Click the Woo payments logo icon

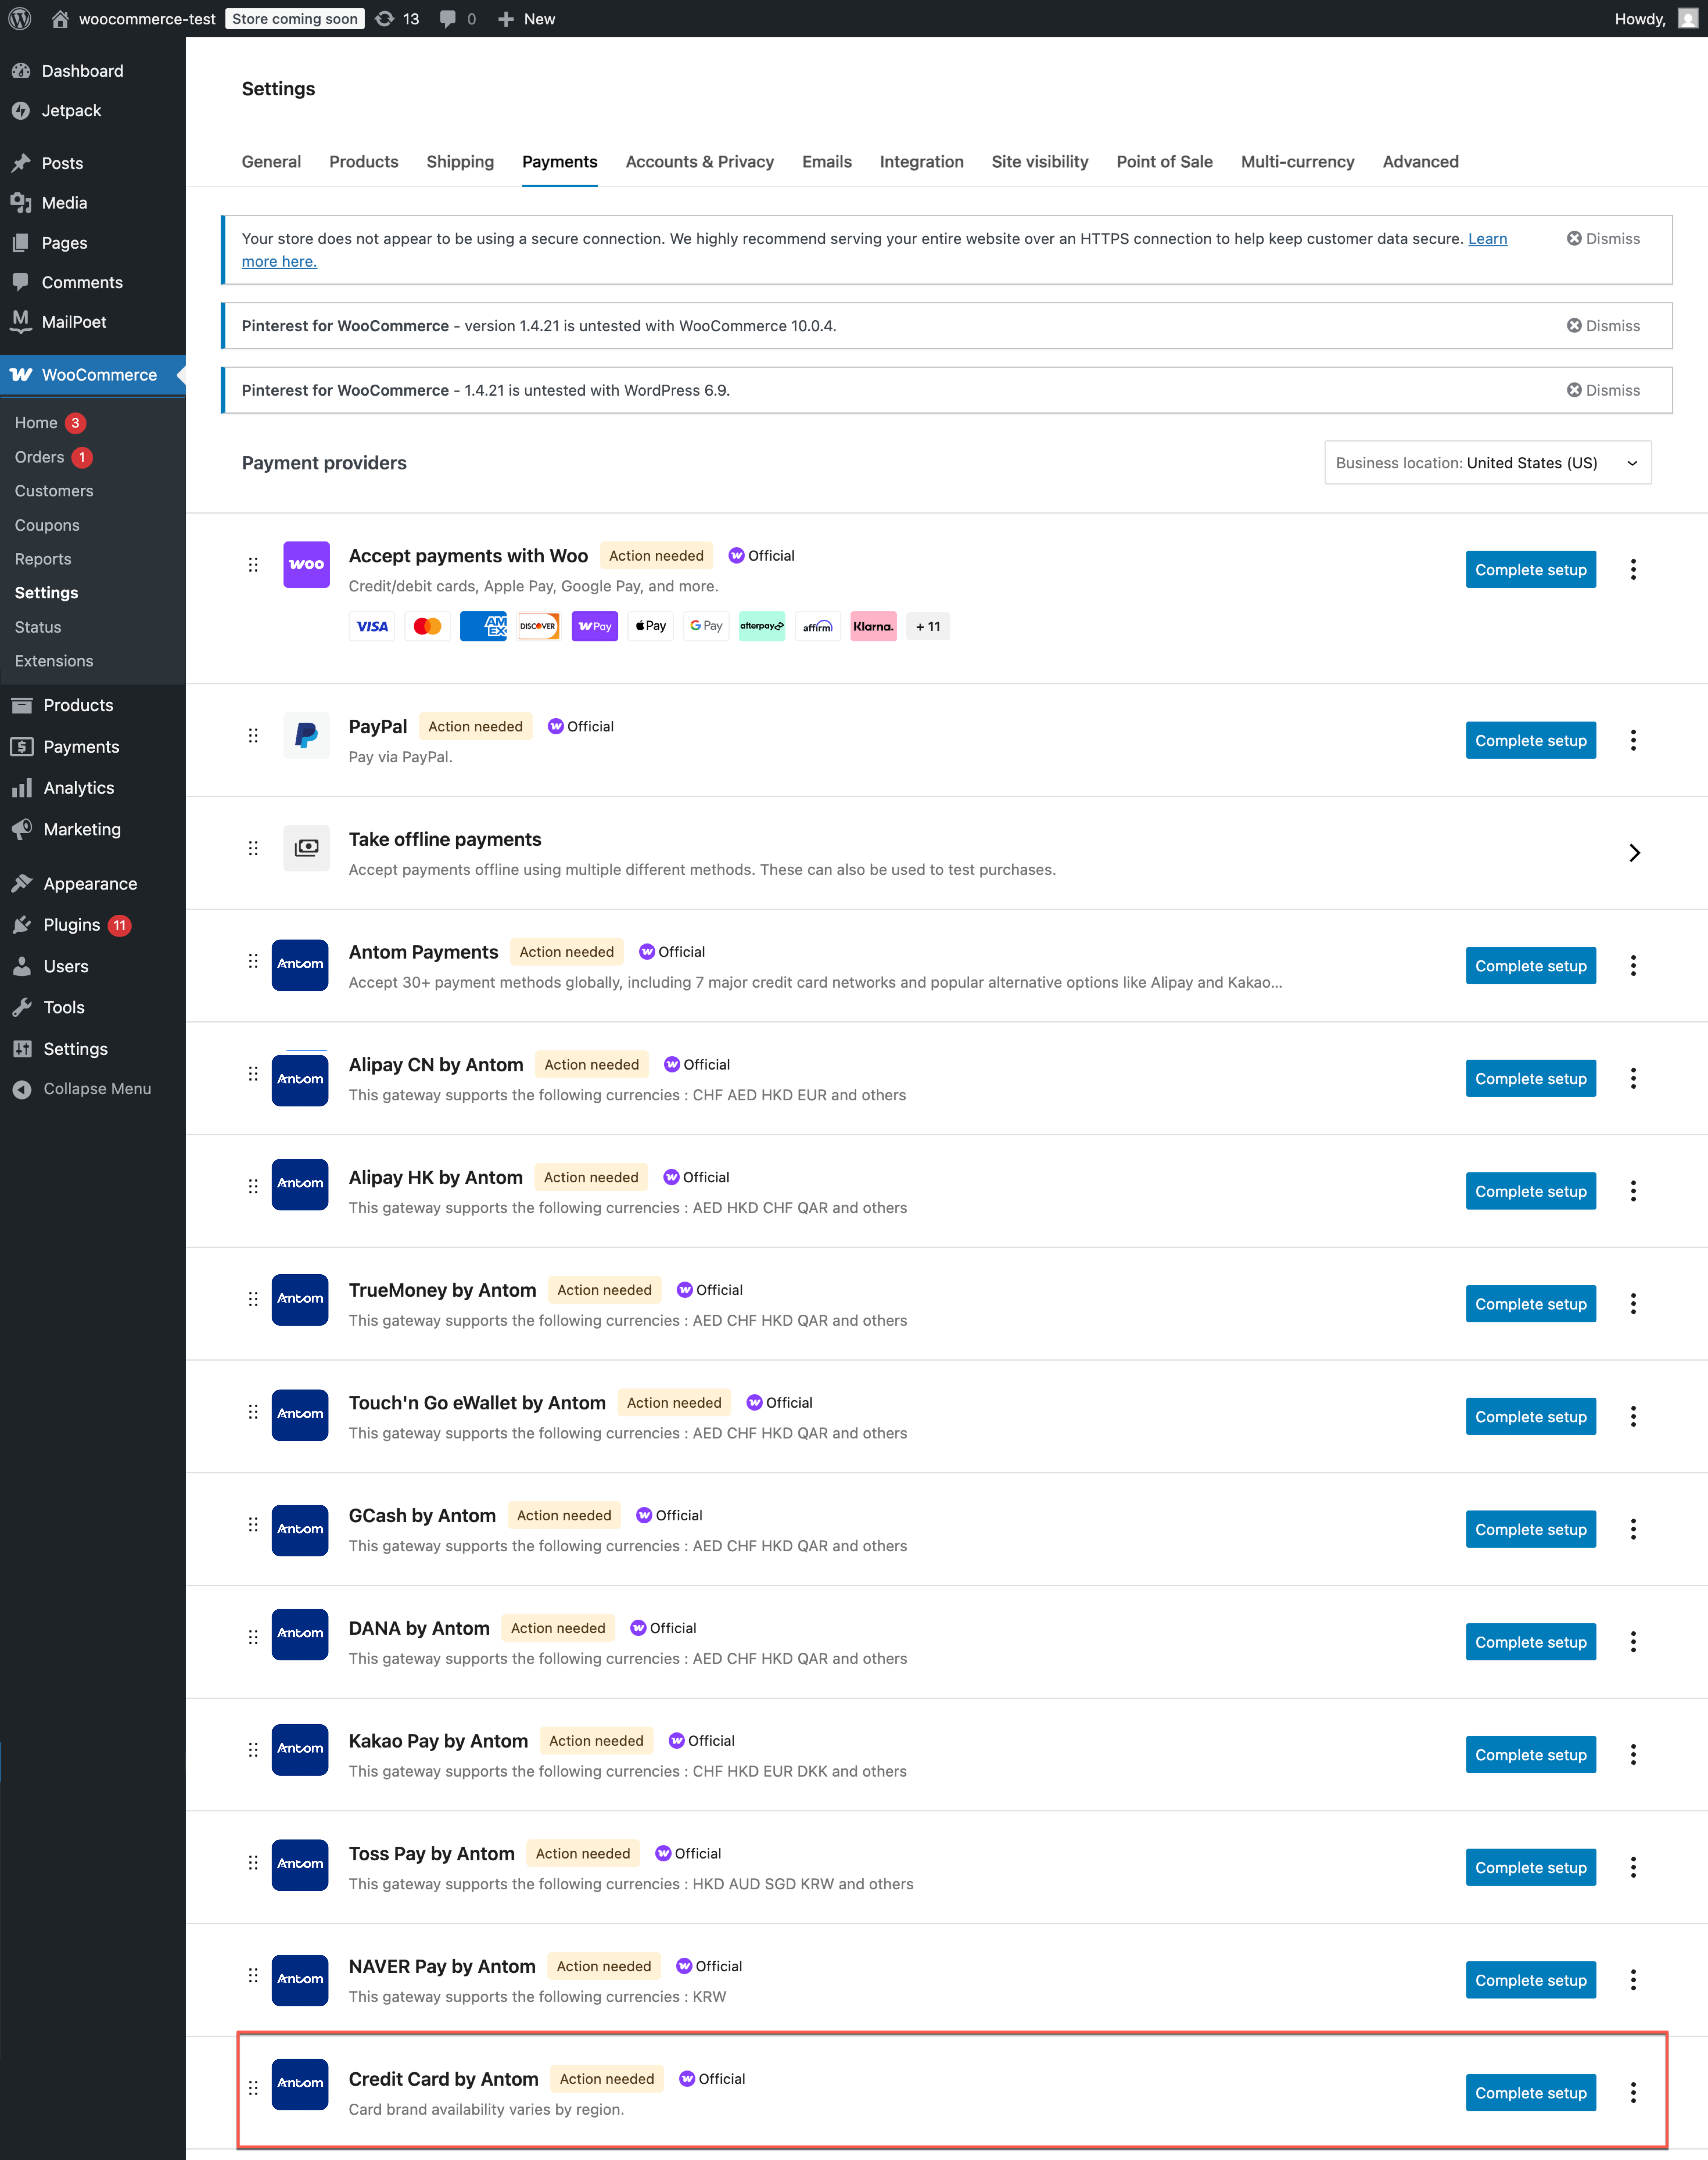coord(306,565)
